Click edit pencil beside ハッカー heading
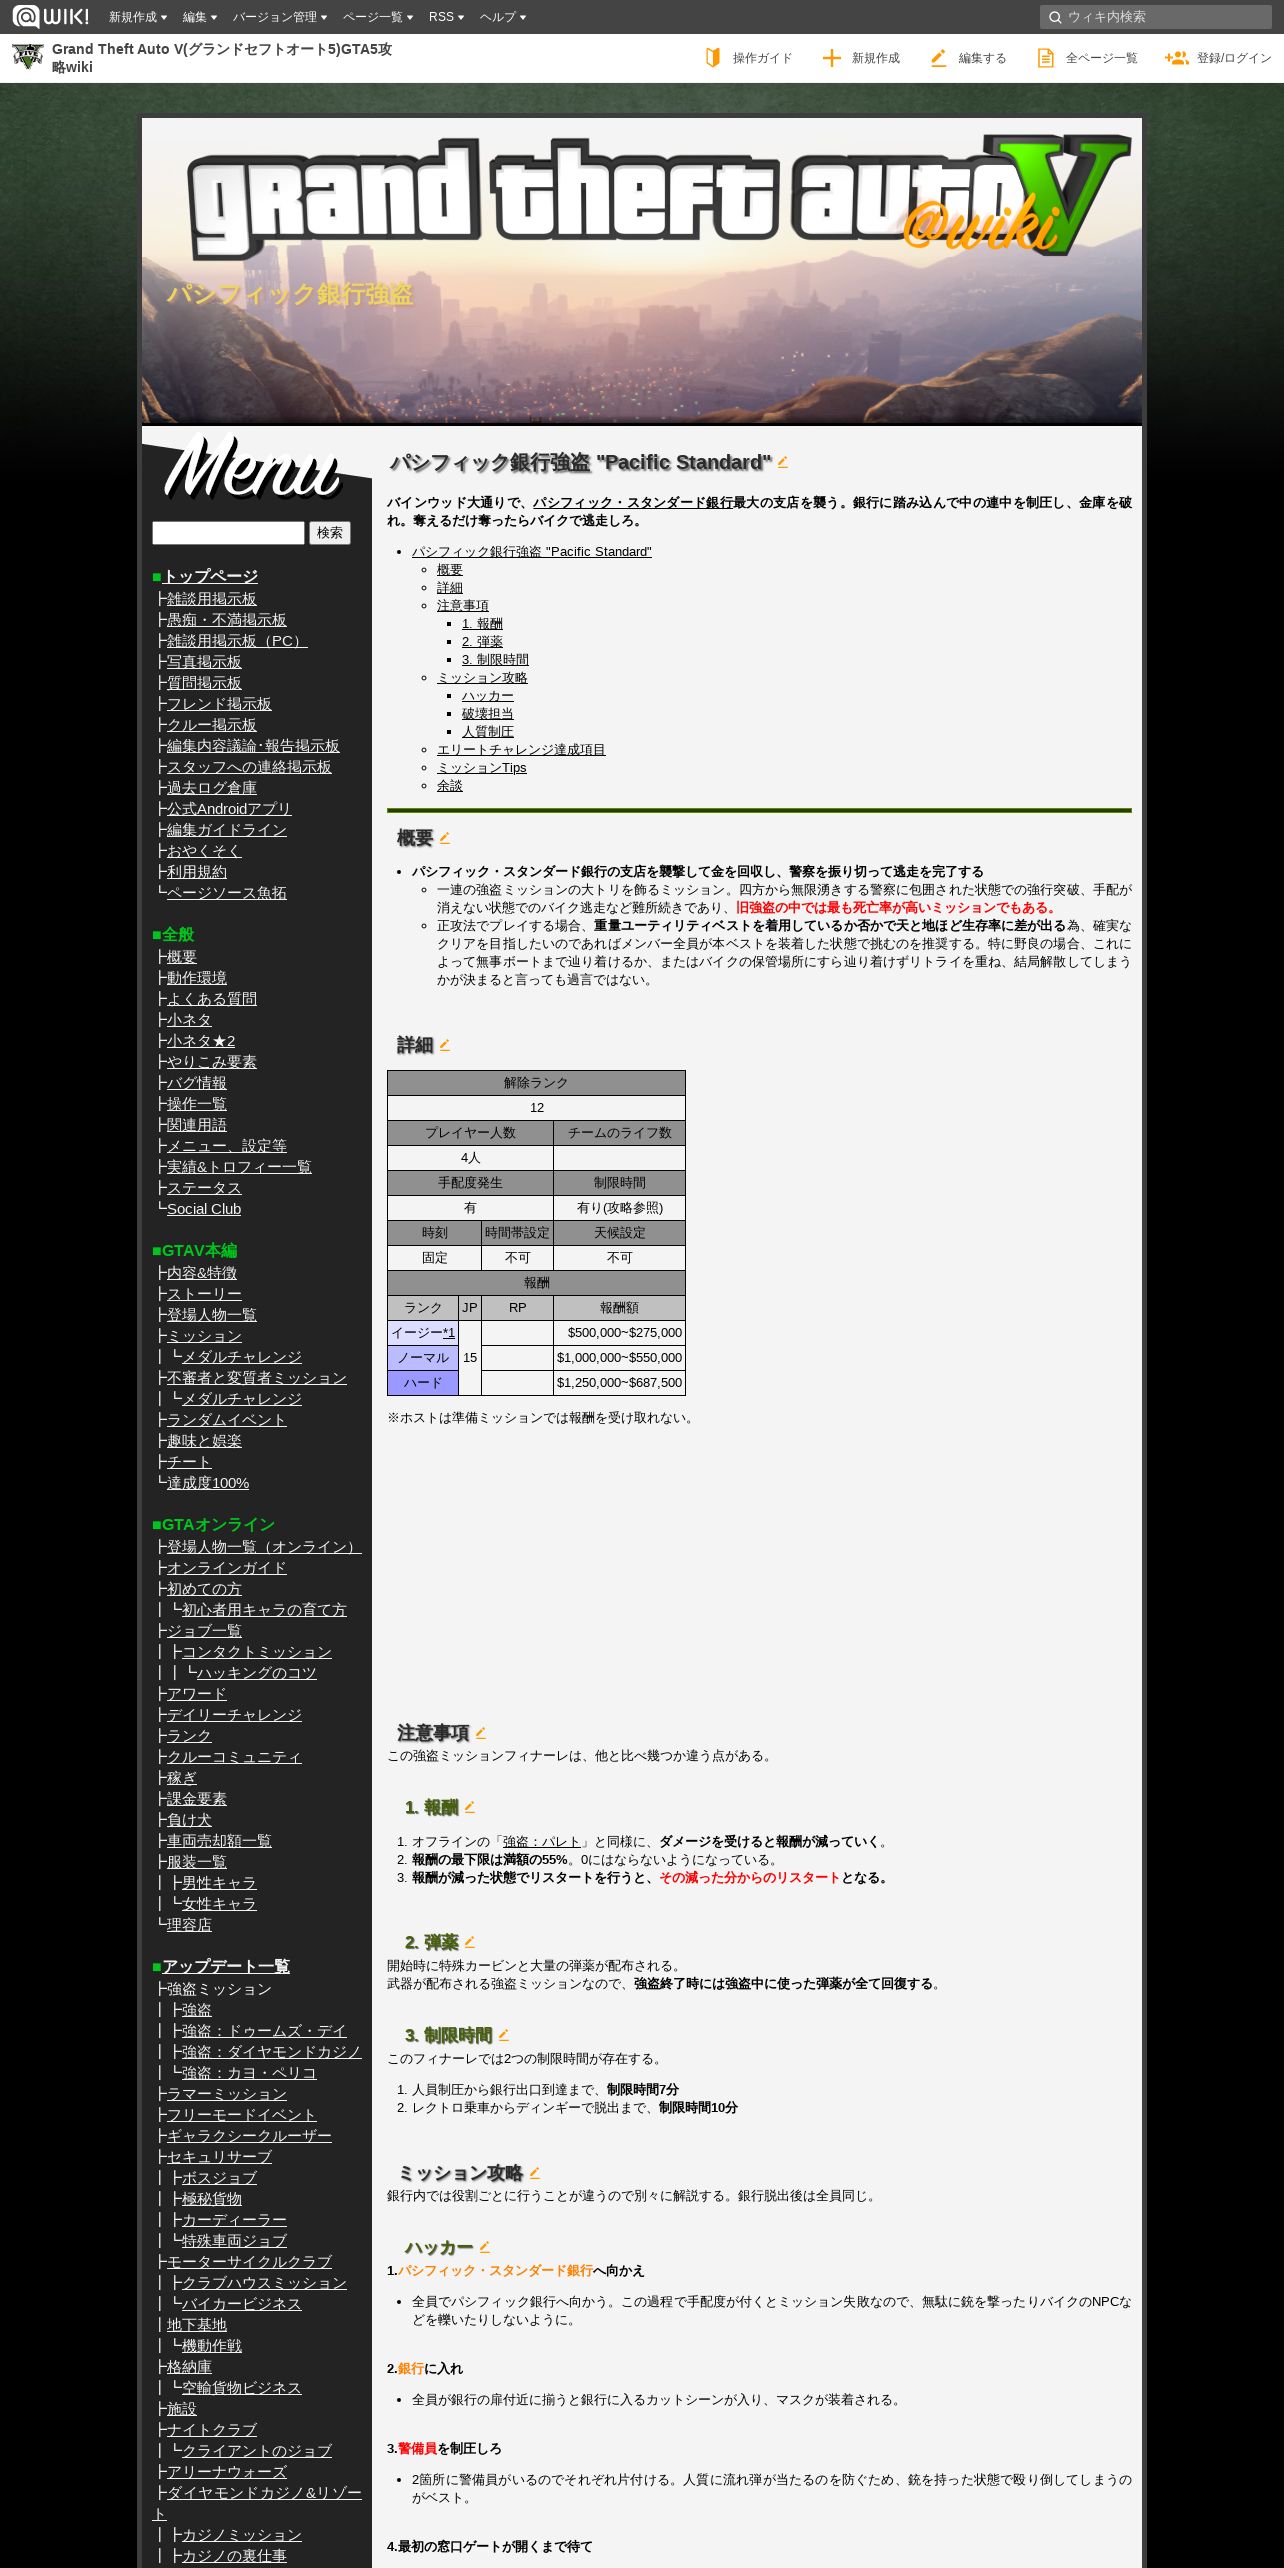Viewport: 1284px width, 2568px height. (485, 2247)
